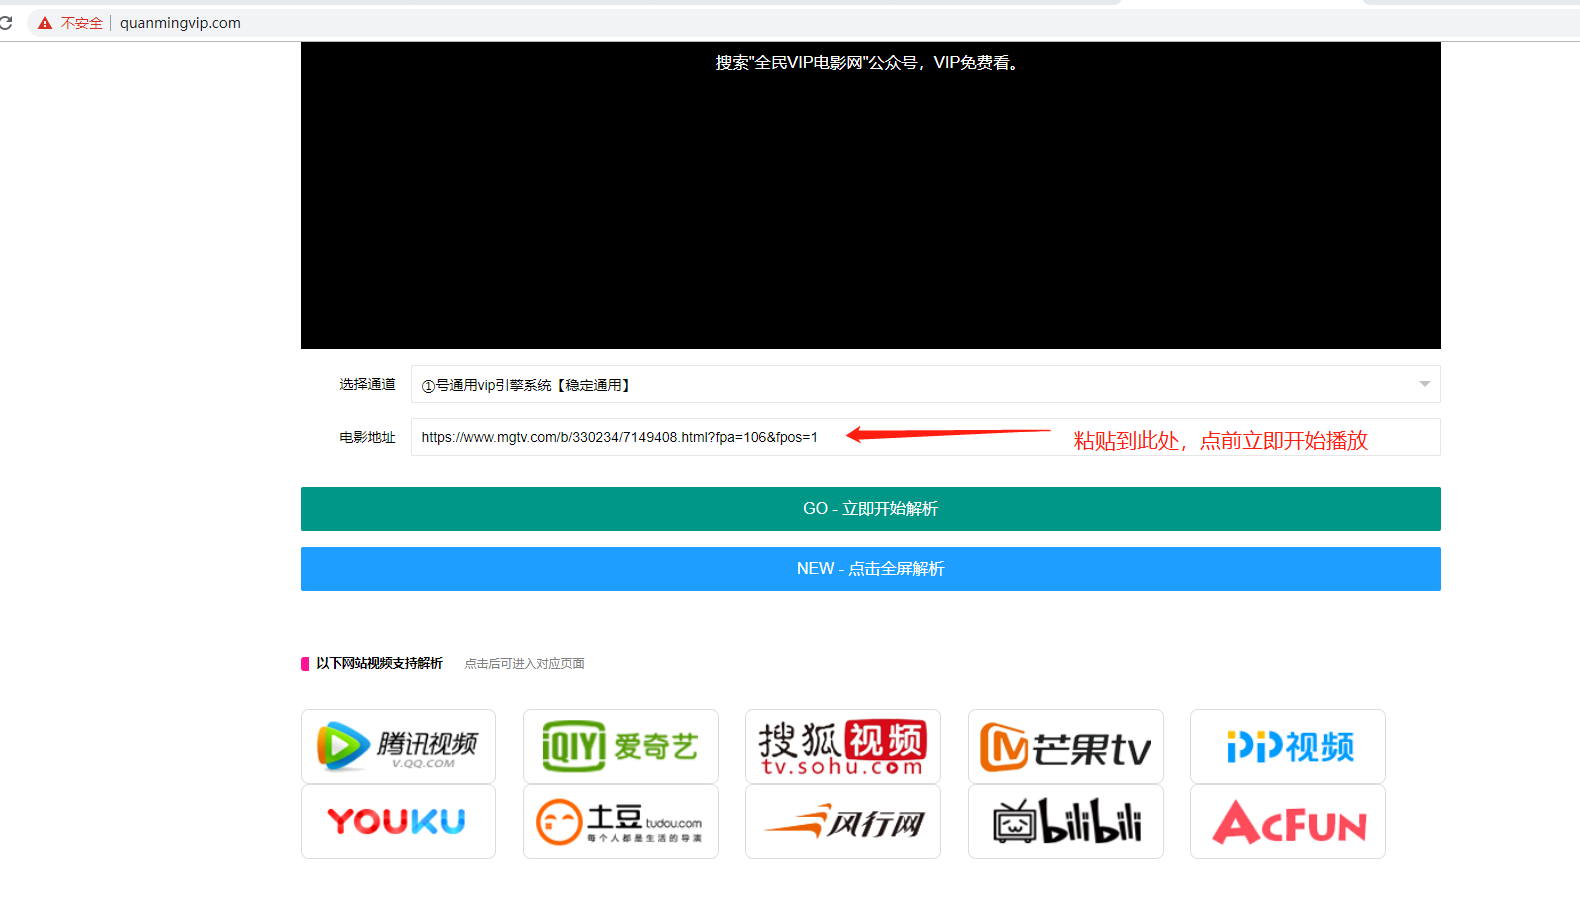Click the quanmingvip.com address bar
The width and height of the screenshot is (1580, 899).
(x=180, y=23)
